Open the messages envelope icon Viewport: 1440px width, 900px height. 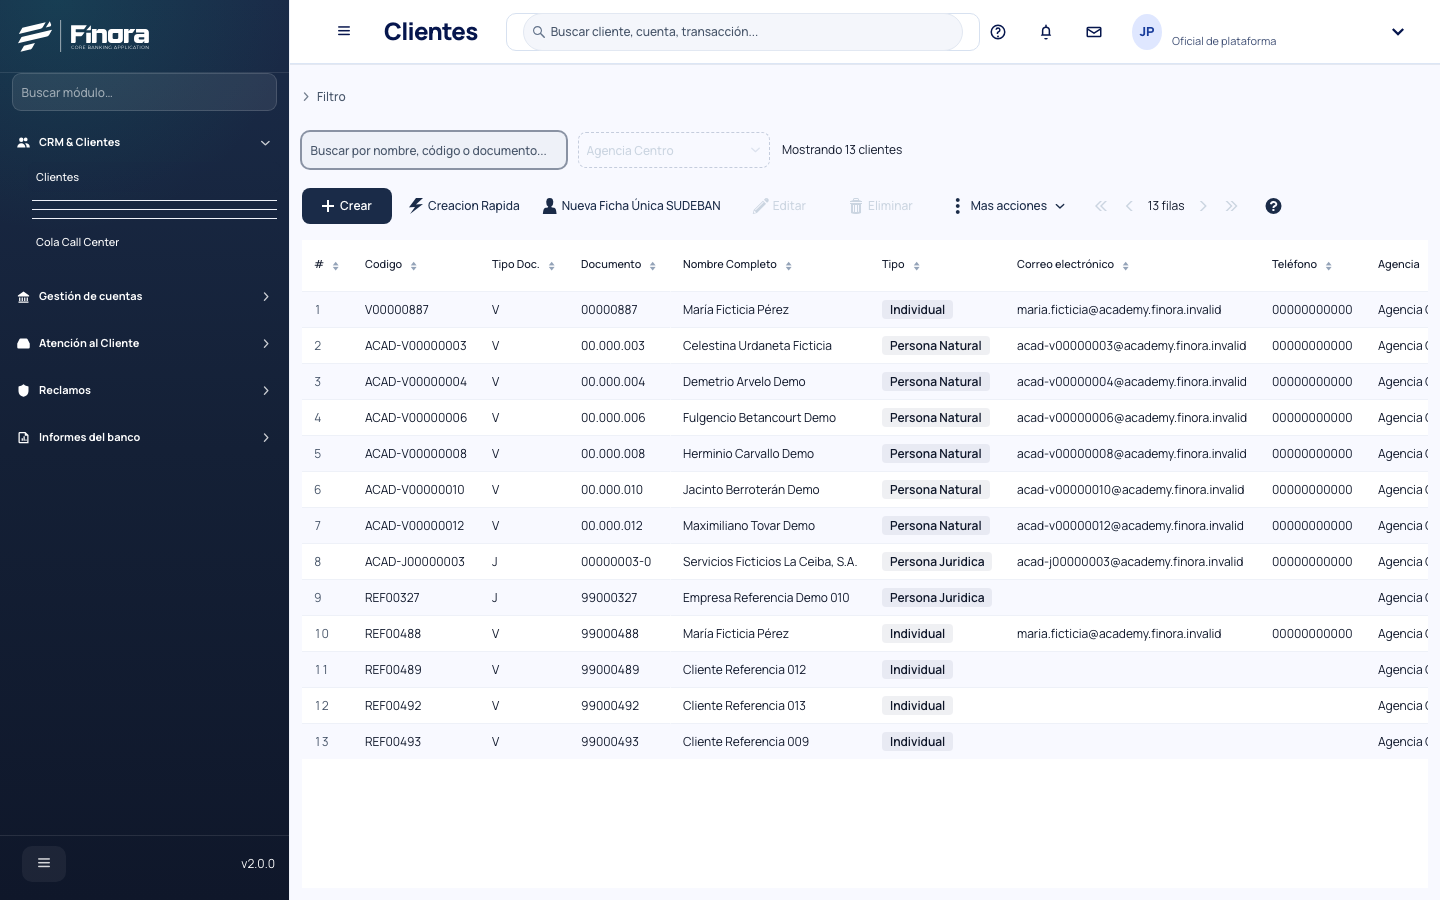point(1094,32)
